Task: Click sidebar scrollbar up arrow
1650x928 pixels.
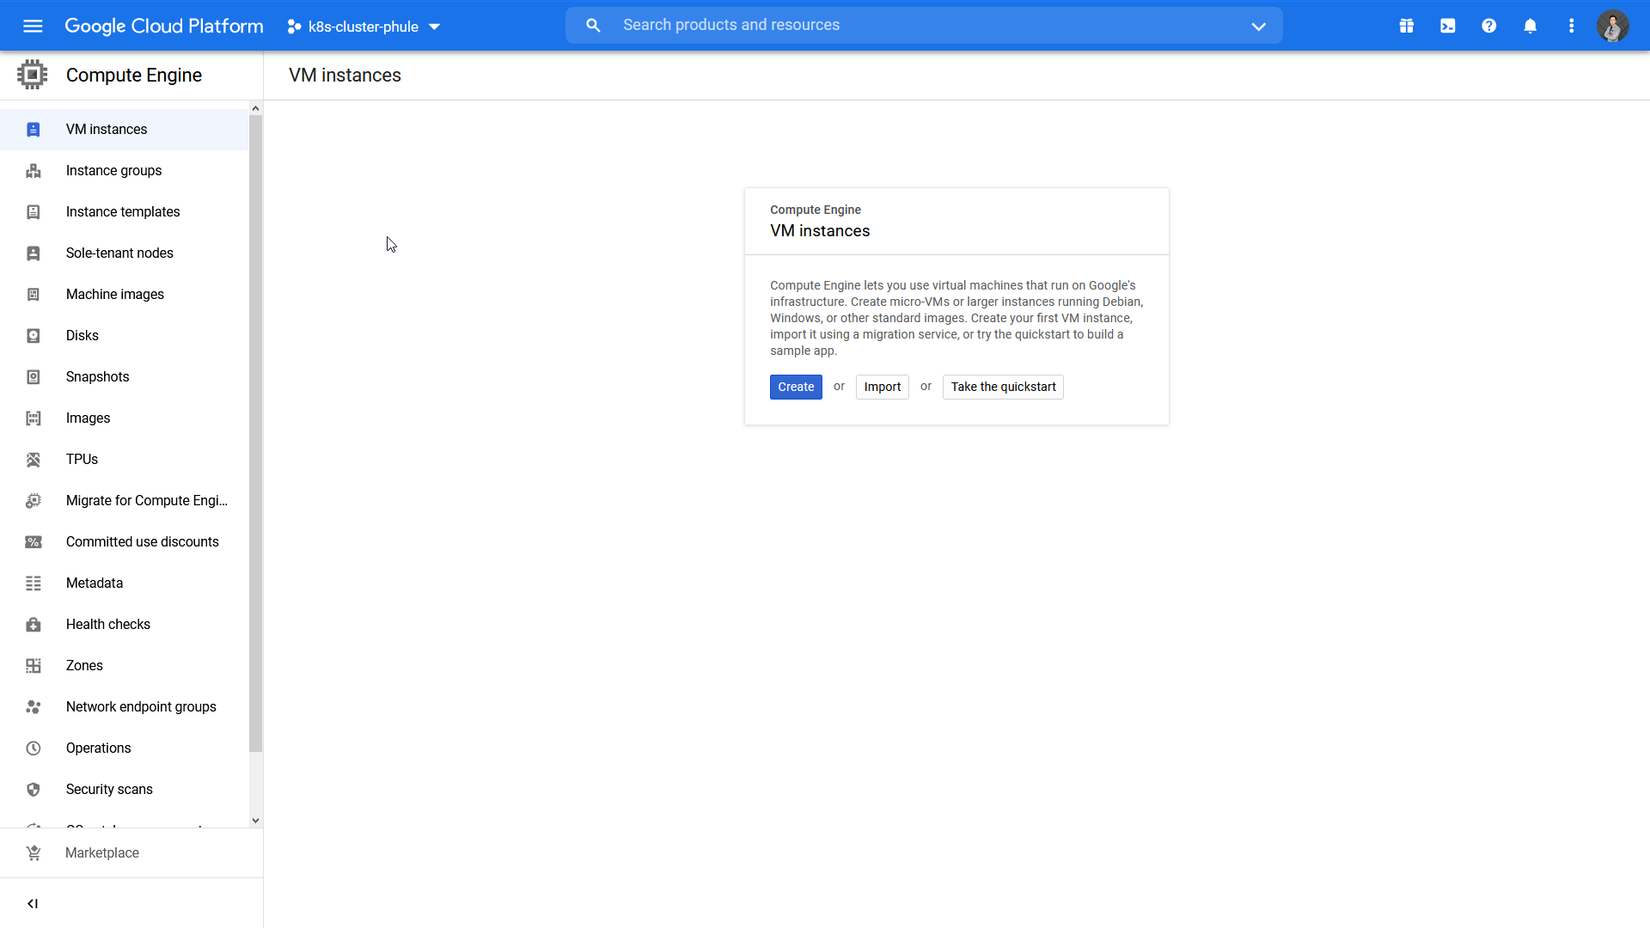Action: pos(256,108)
